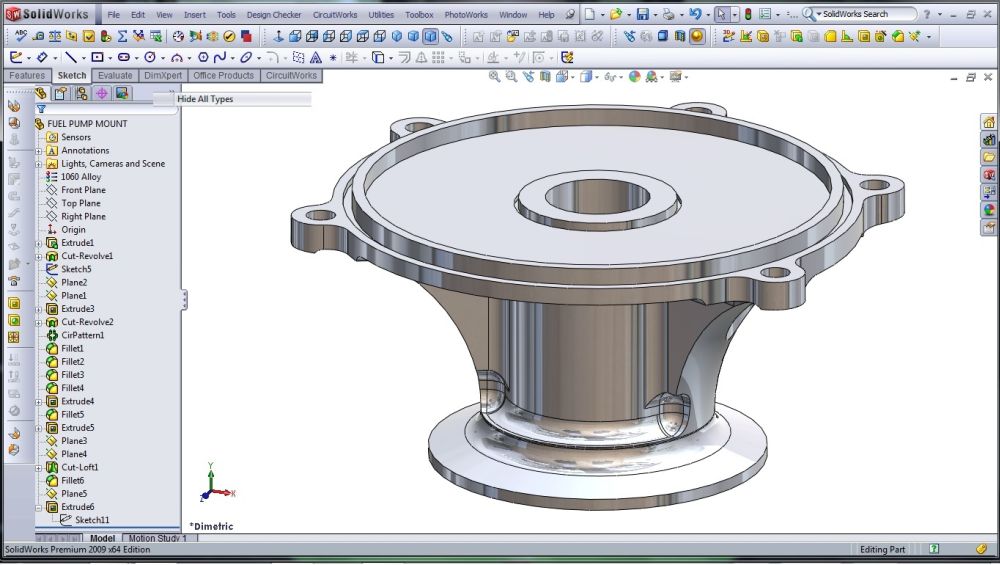
Task: Click the Edit Appearance color ball icon
Action: tap(635, 77)
